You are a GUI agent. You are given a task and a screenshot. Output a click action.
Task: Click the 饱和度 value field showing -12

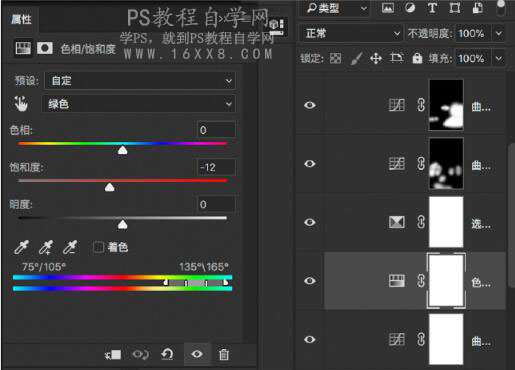[216, 167]
